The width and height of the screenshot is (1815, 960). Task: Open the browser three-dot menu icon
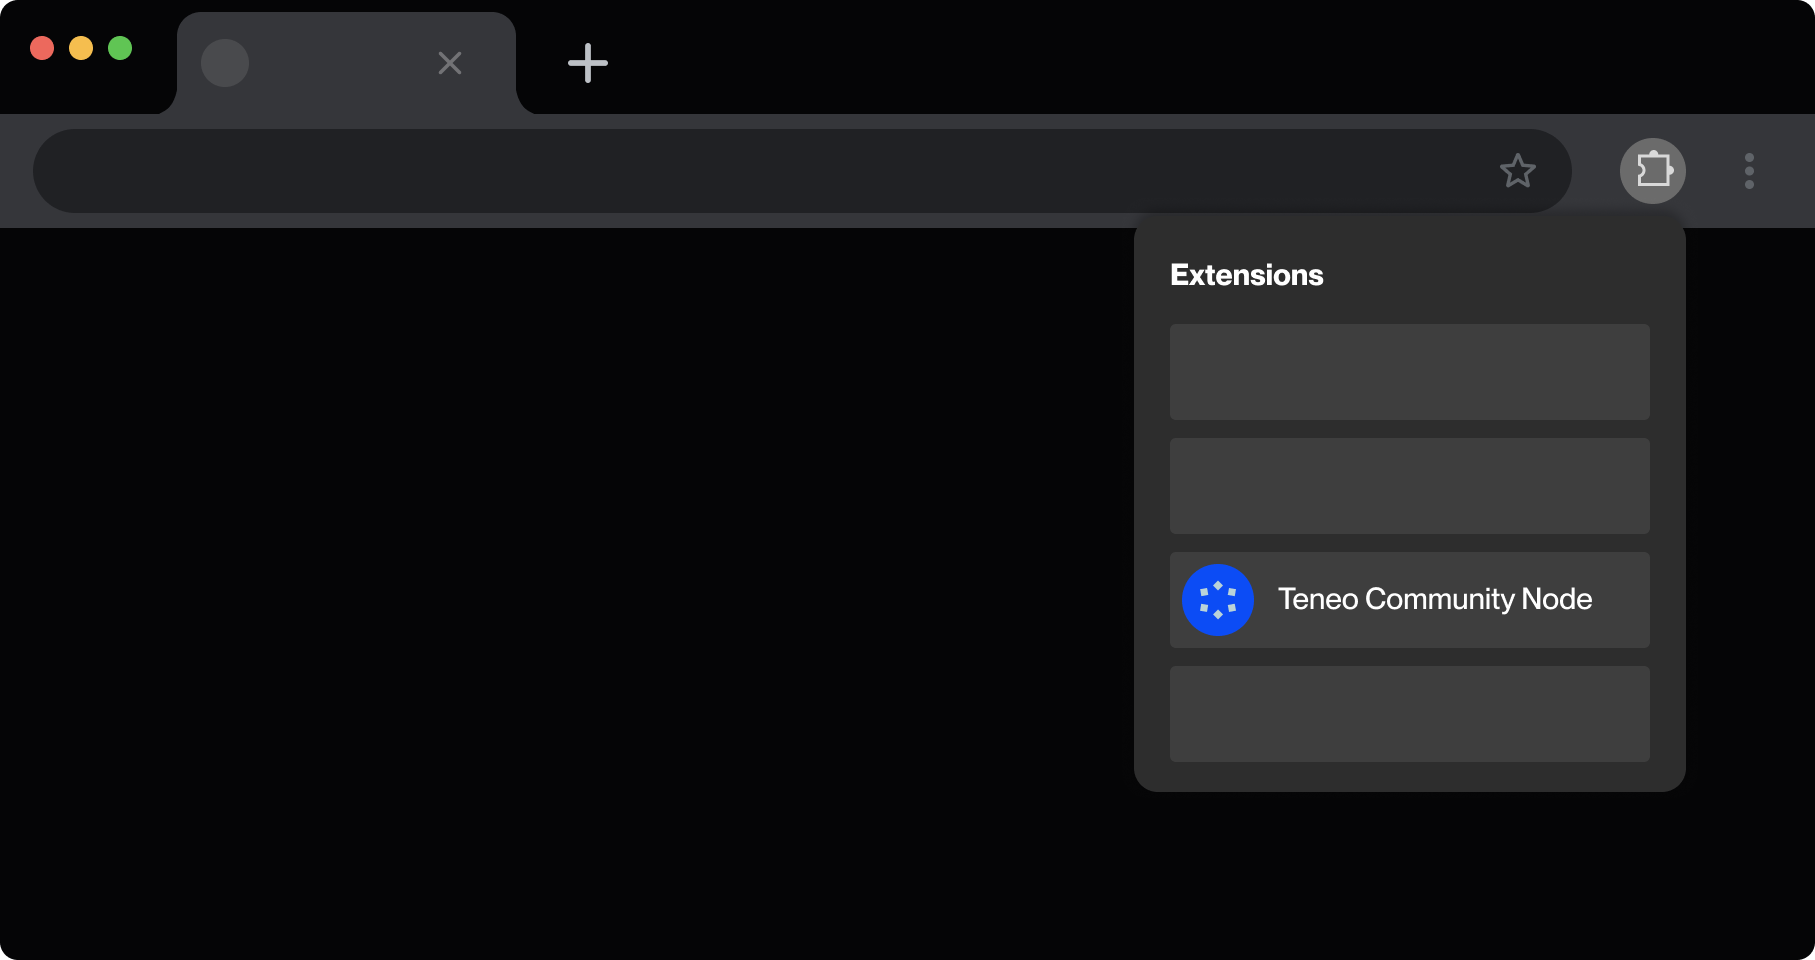[x=1749, y=171]
